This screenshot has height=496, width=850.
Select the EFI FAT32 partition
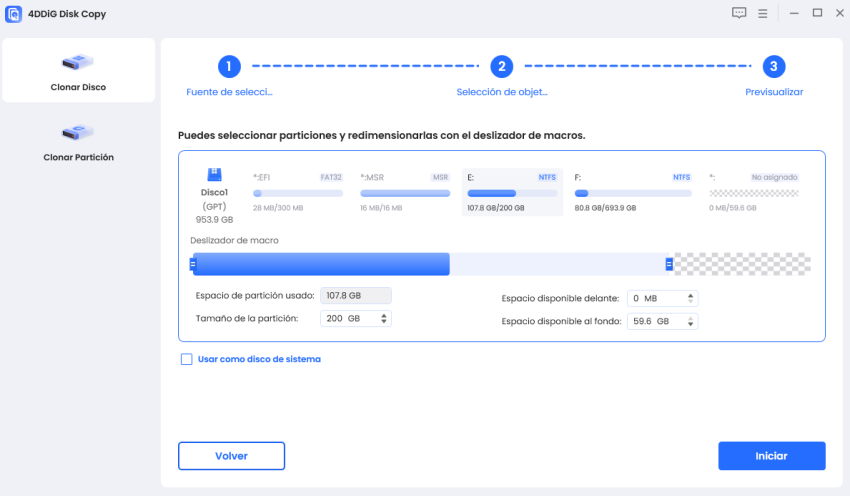297,192
